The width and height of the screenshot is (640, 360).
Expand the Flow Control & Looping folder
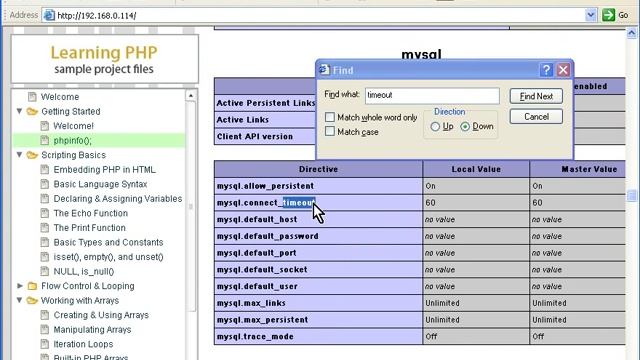(20, 286)
